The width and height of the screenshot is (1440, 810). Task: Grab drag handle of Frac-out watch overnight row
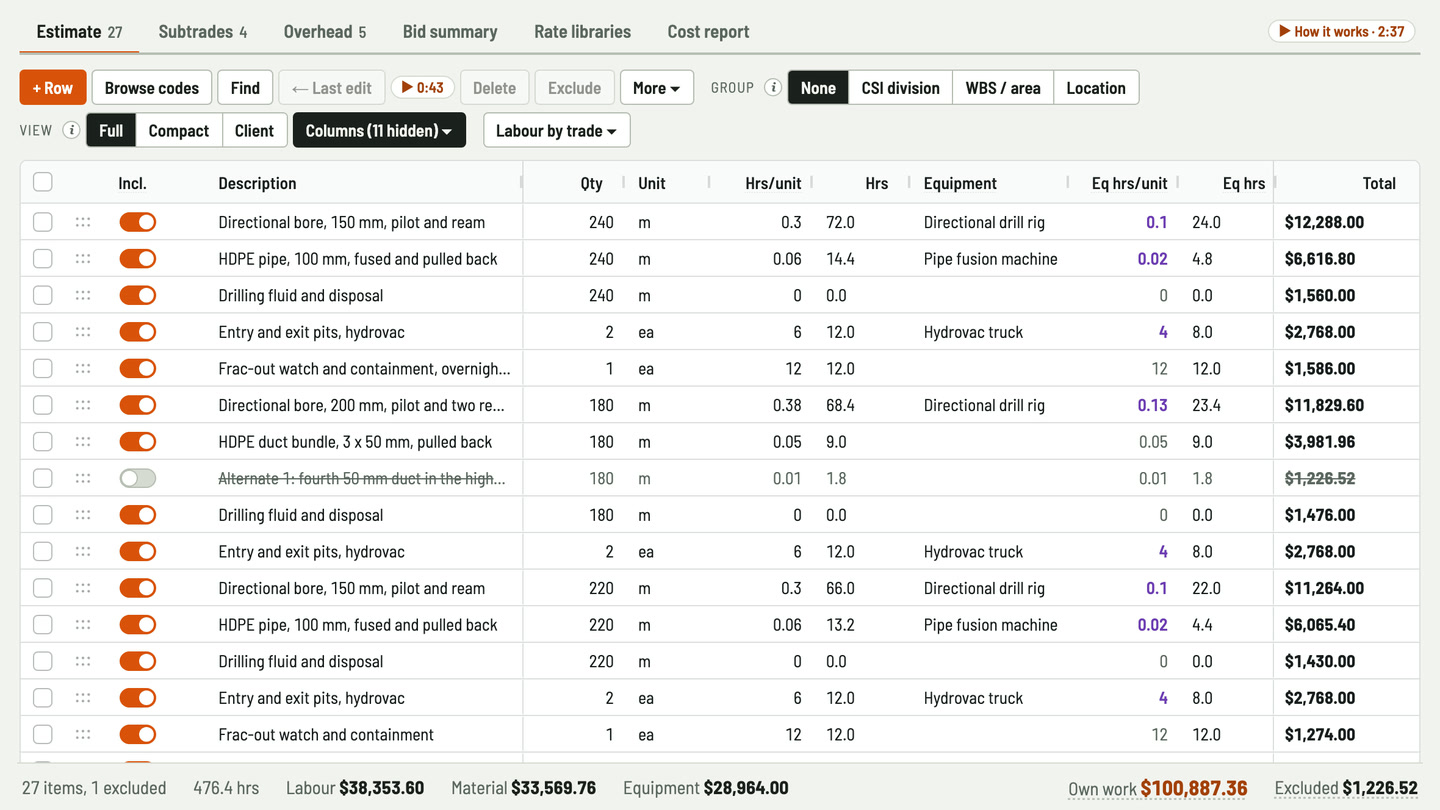83,368
